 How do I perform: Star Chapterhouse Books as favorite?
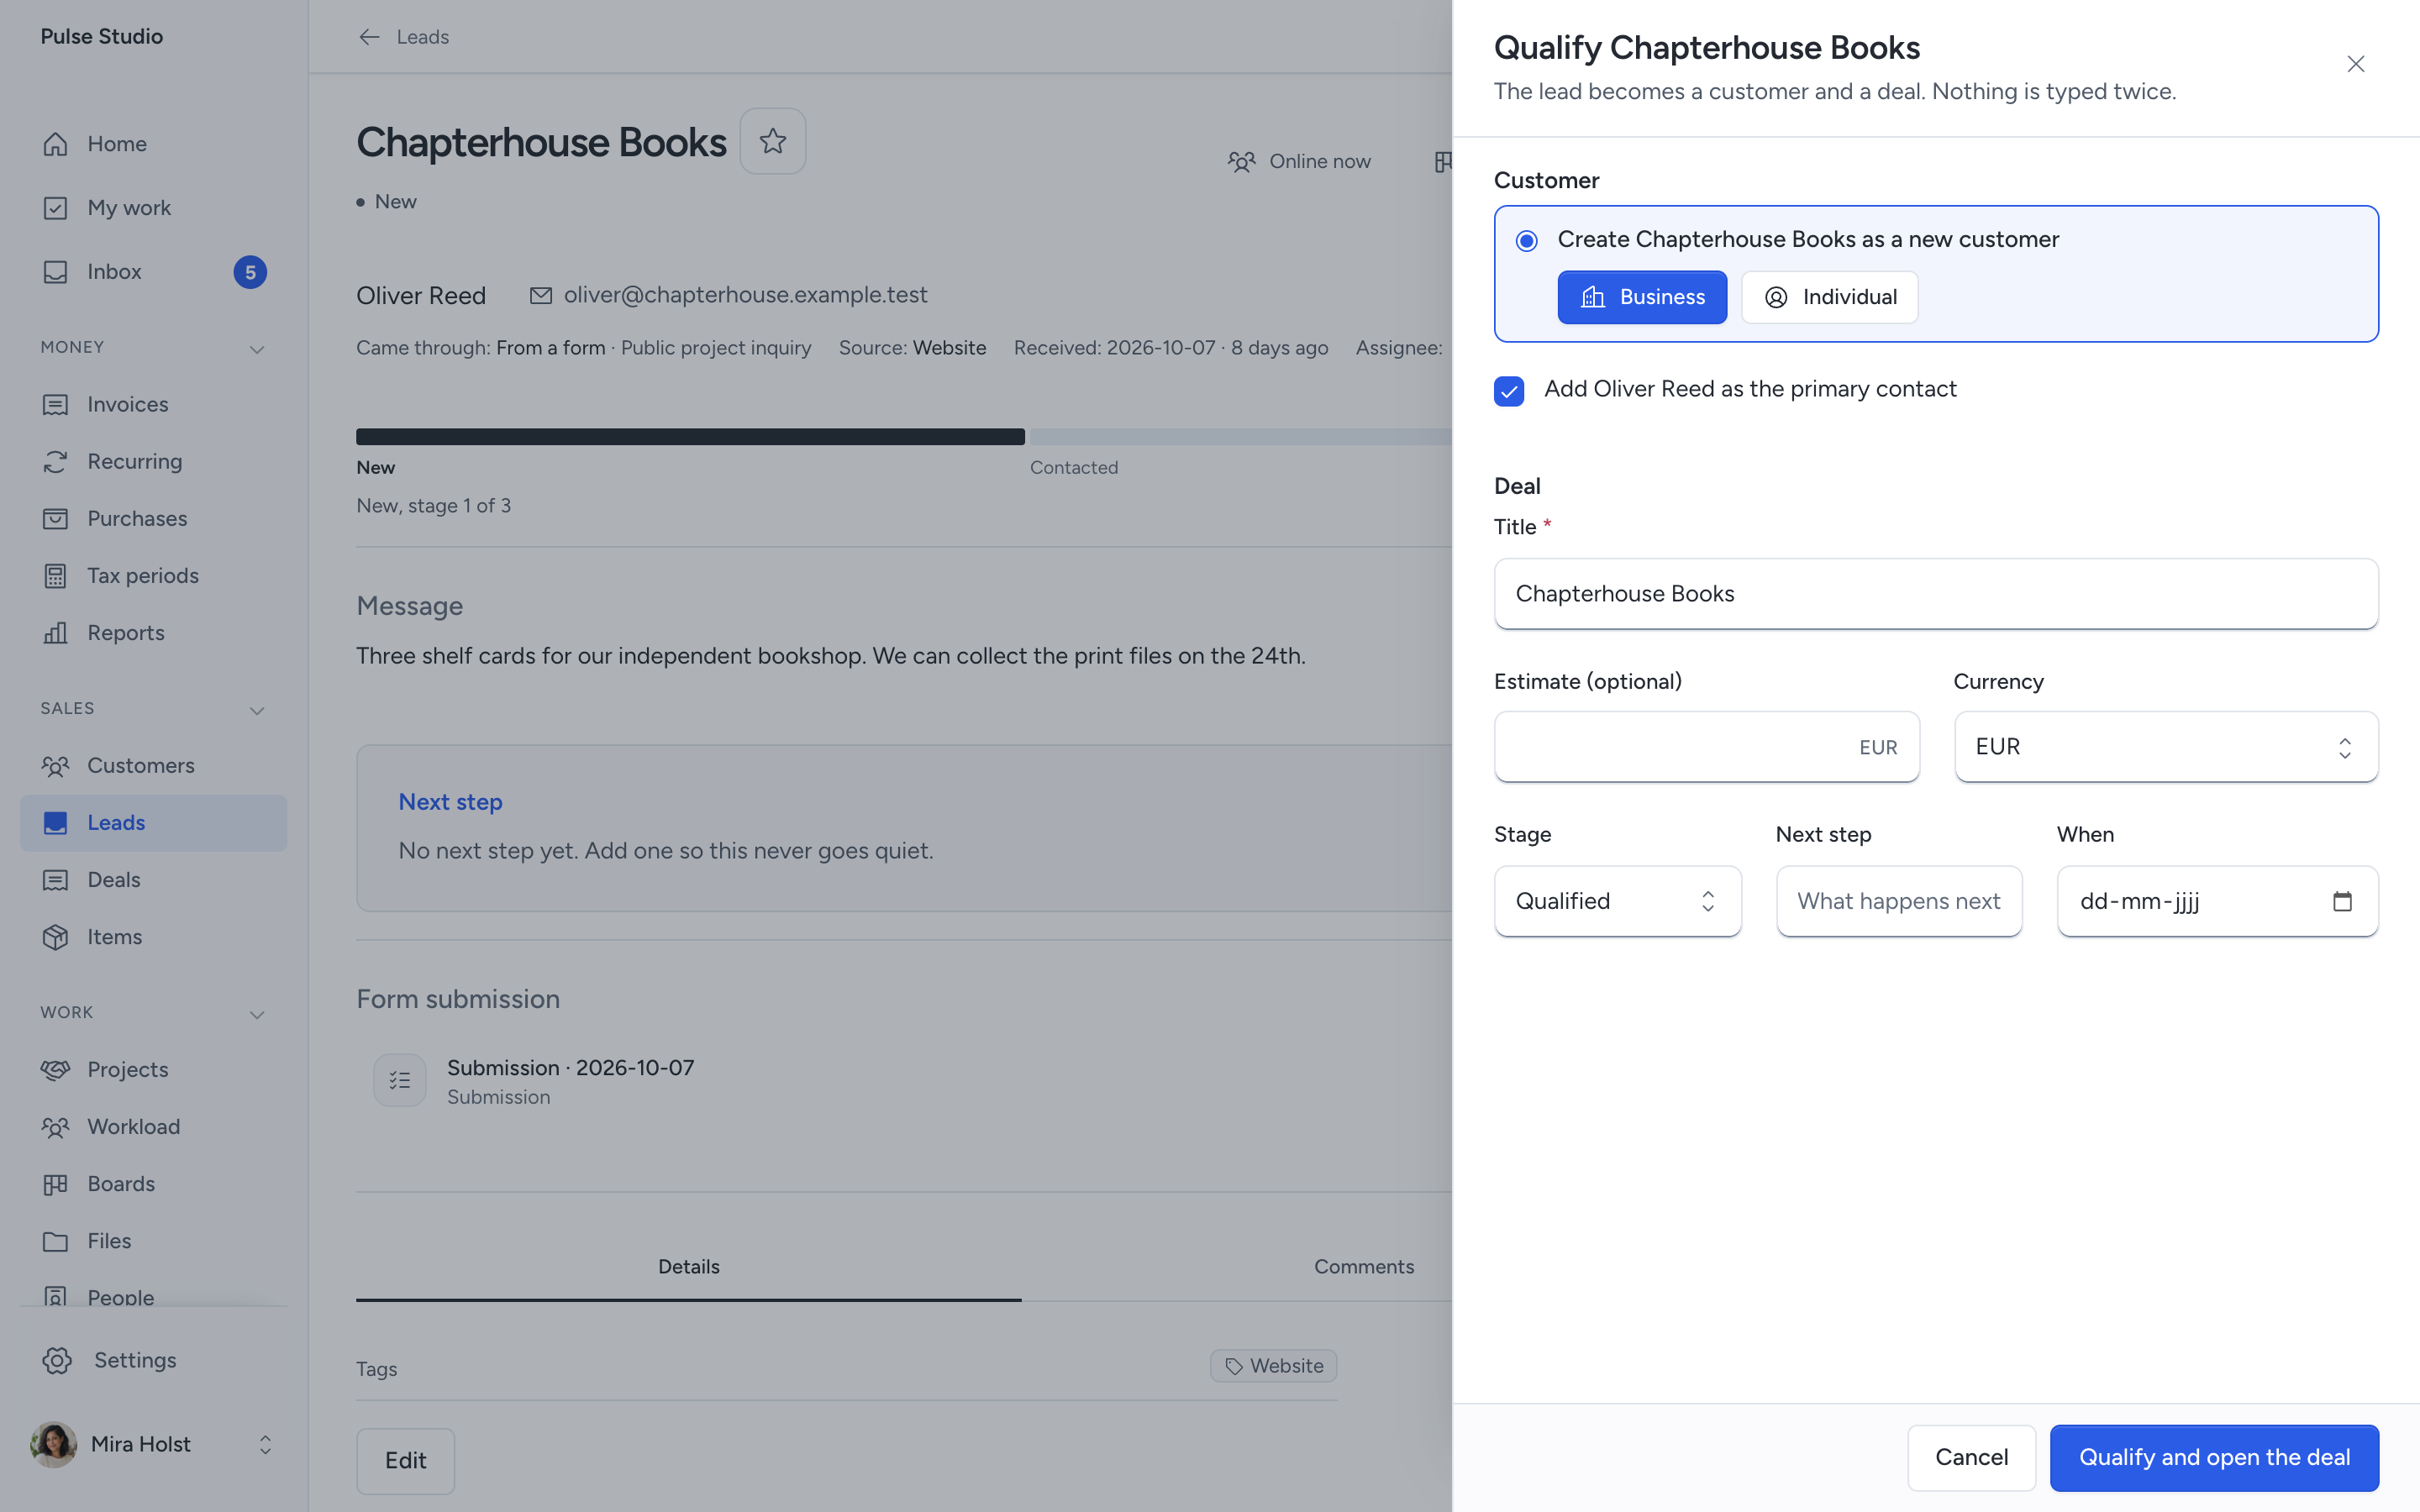pos(773,141)
